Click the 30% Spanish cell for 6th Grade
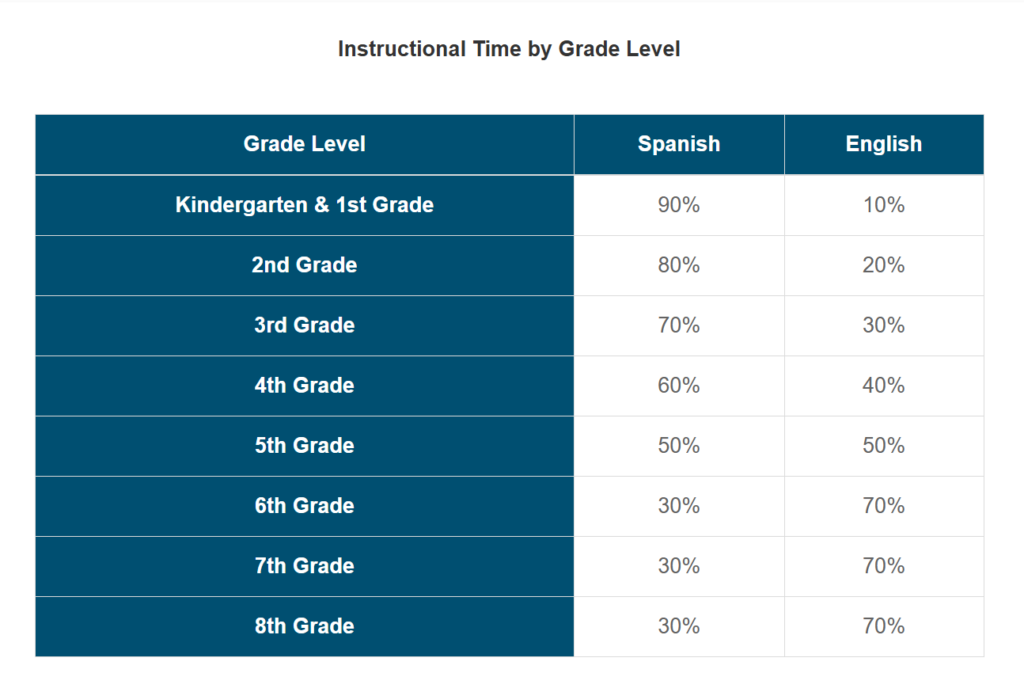The height and width of the screenshot is (692, 1024). pyautogui.click(x=679, y=506)
